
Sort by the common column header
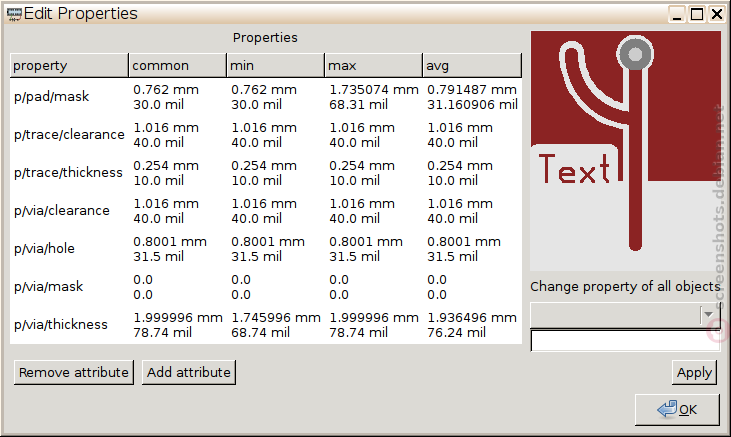click(178, 65)
